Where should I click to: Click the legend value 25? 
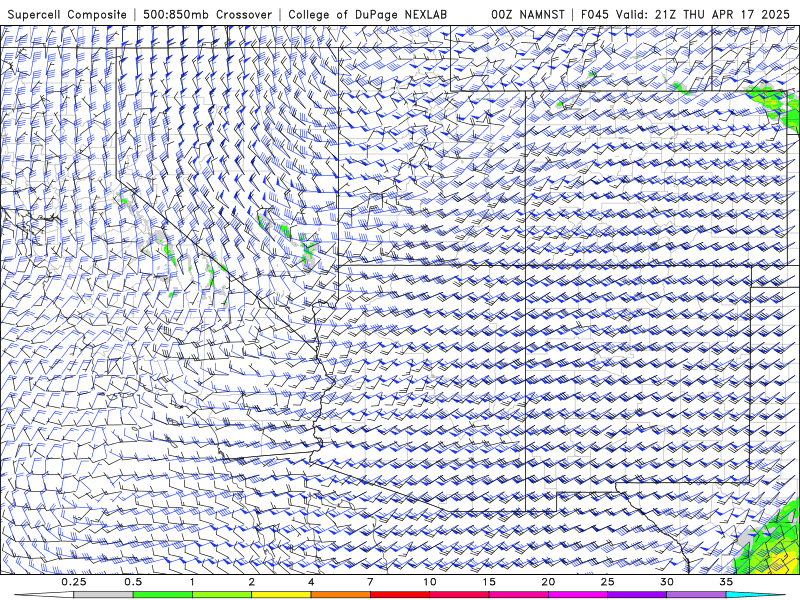(607, 582)
